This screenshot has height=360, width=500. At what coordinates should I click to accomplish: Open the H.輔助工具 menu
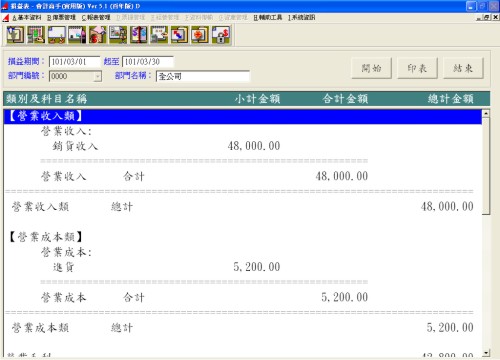point(268,17)
